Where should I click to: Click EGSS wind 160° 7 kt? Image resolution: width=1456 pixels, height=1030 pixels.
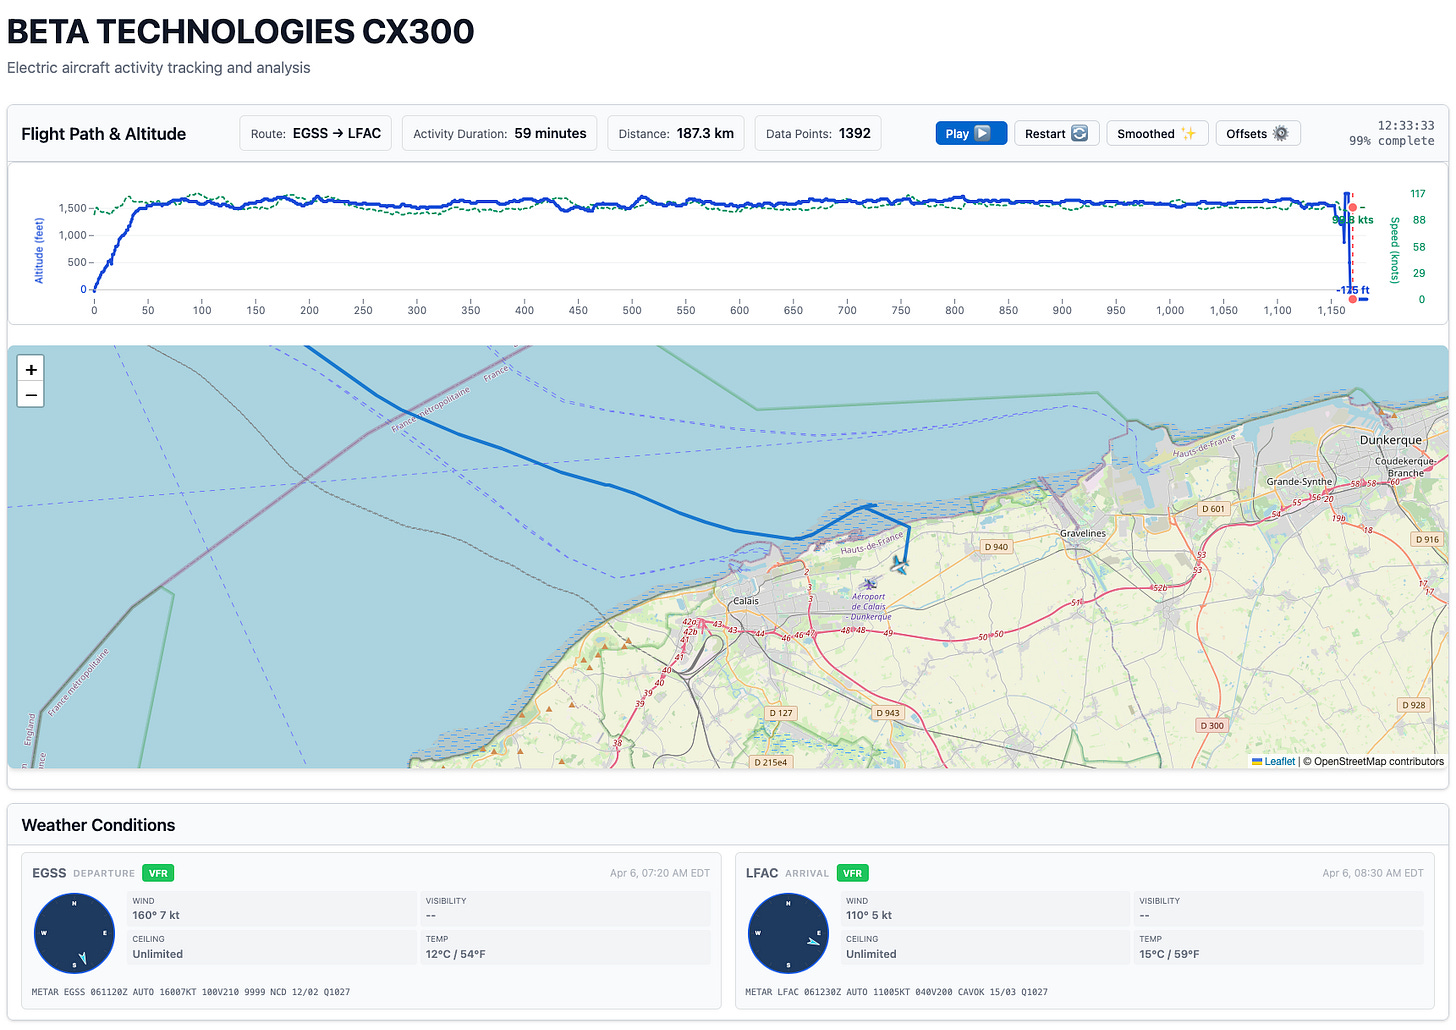(x=156, y=915)
